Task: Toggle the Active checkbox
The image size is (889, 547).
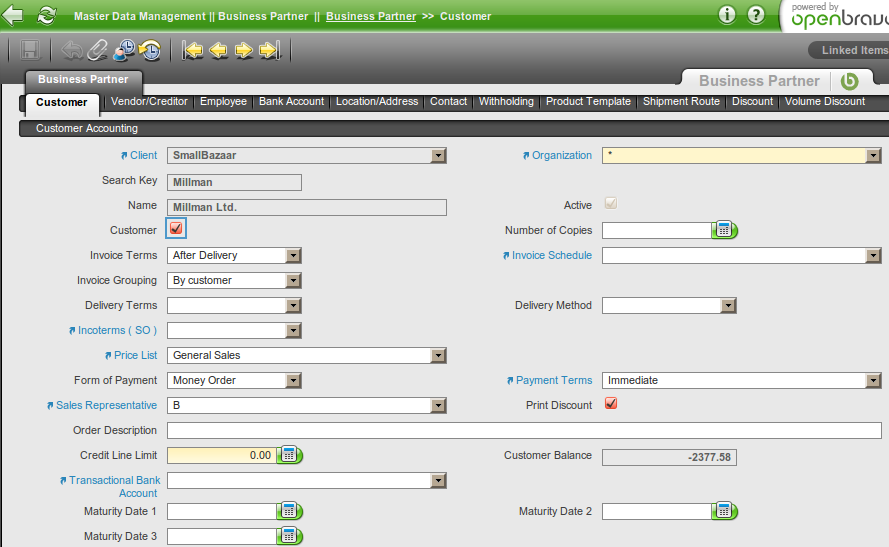Action: click(611, 204)
